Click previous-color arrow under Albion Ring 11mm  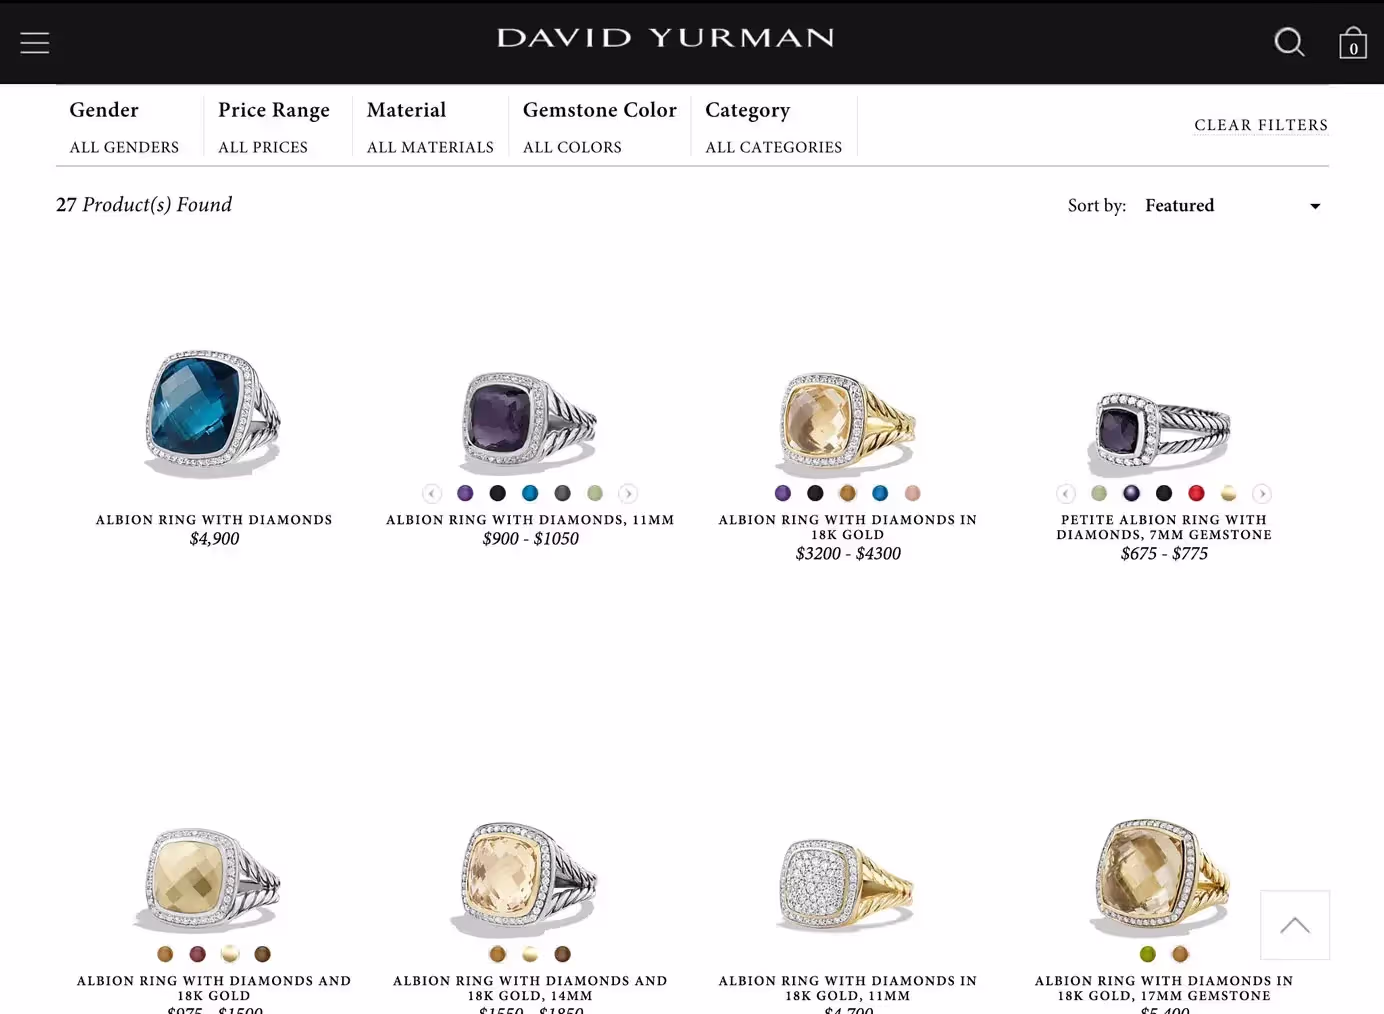coord(432,493)
